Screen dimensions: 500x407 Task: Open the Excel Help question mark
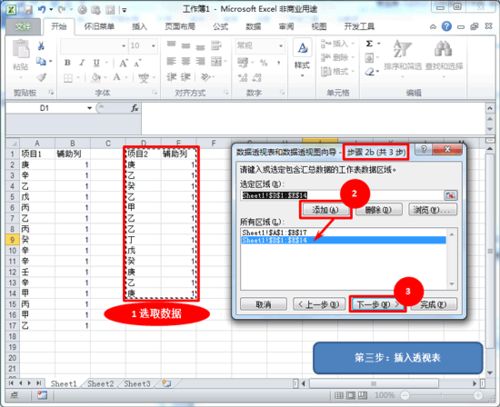[x=447, y=26]
